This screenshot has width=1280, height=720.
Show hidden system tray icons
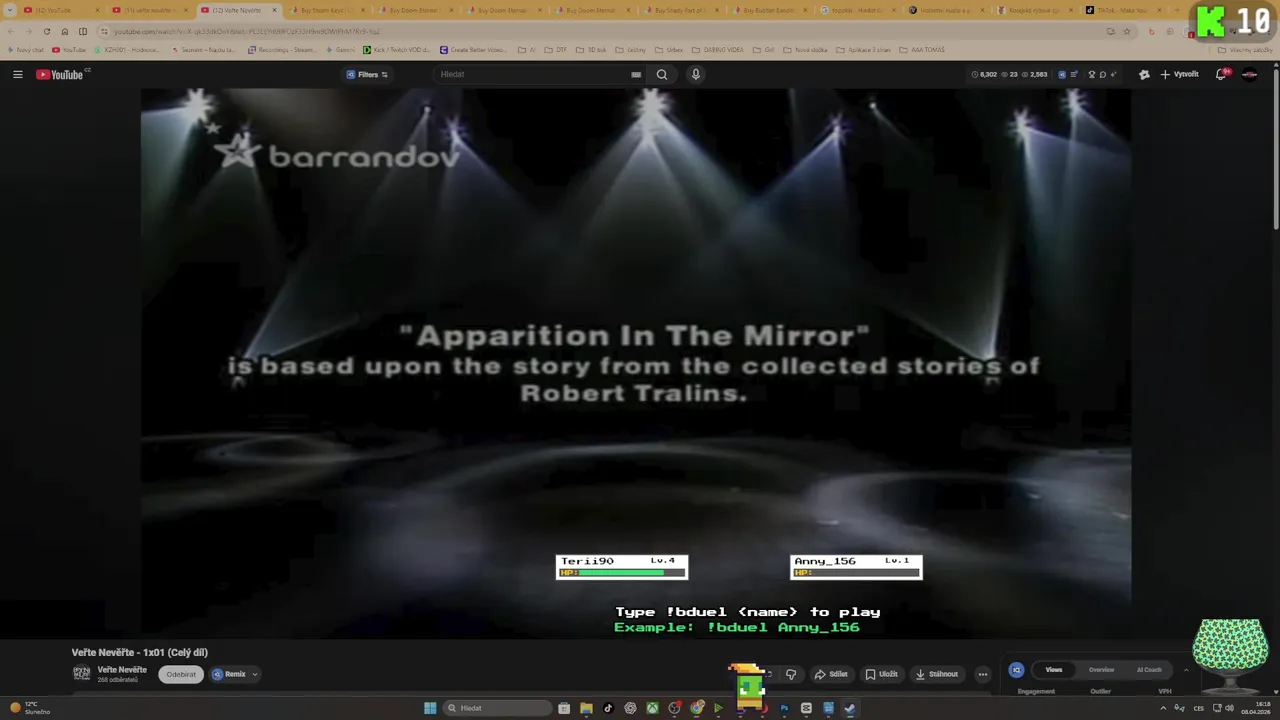coord(1162,708)
